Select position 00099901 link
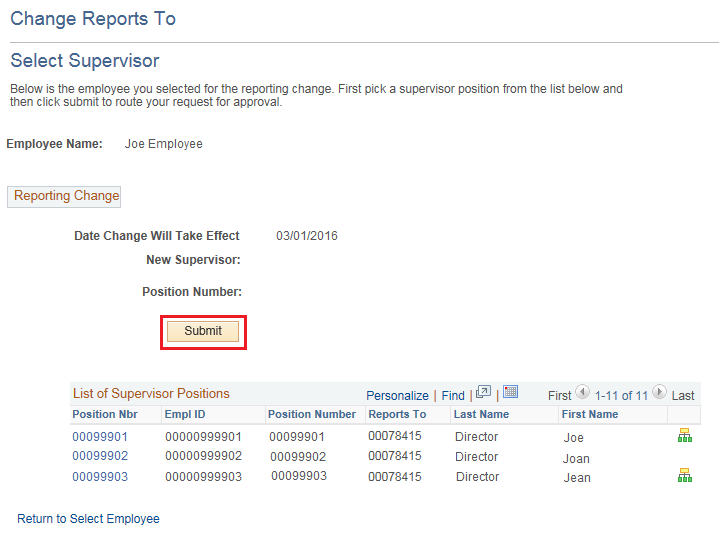Image resolution: width=728 pixels, height=546 pixels. coord(100,437)
